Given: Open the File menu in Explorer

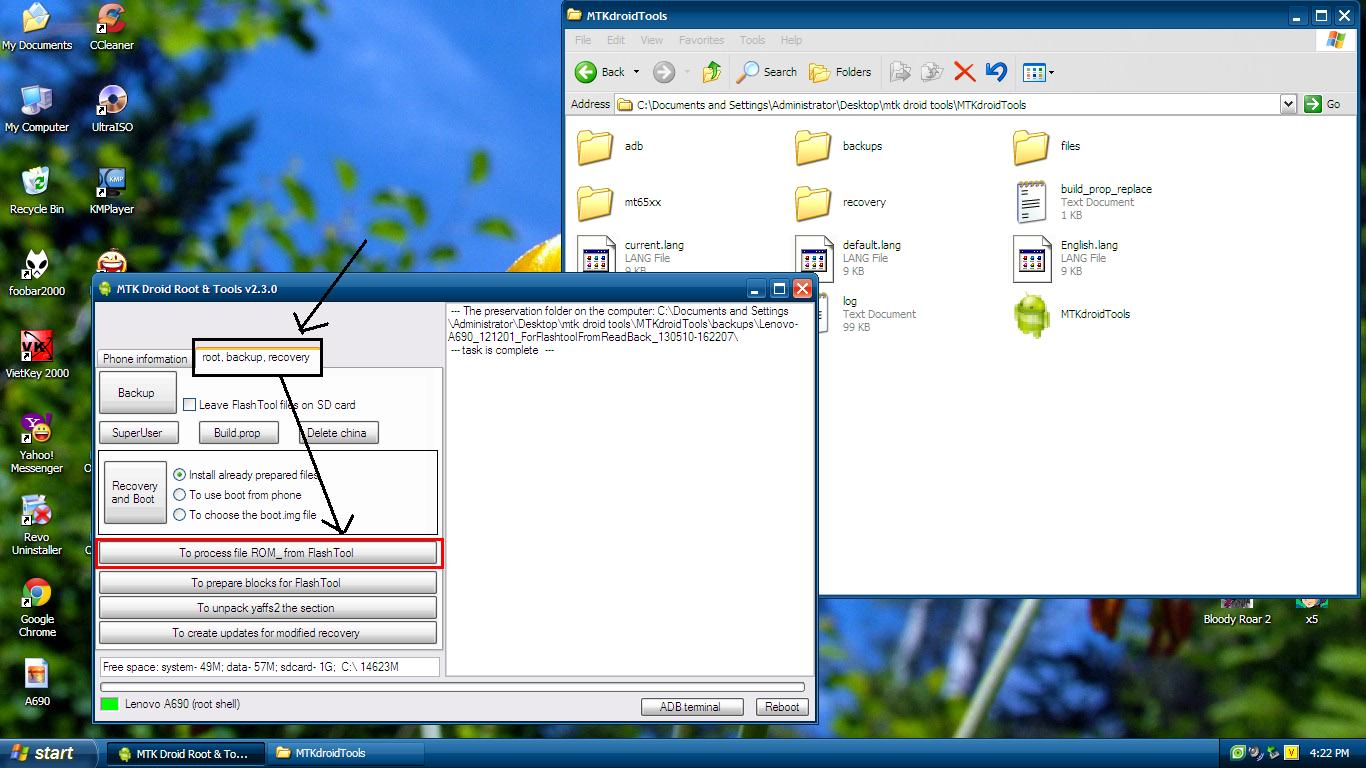Looking at the screenshot, I should click(x=583, y=40).
